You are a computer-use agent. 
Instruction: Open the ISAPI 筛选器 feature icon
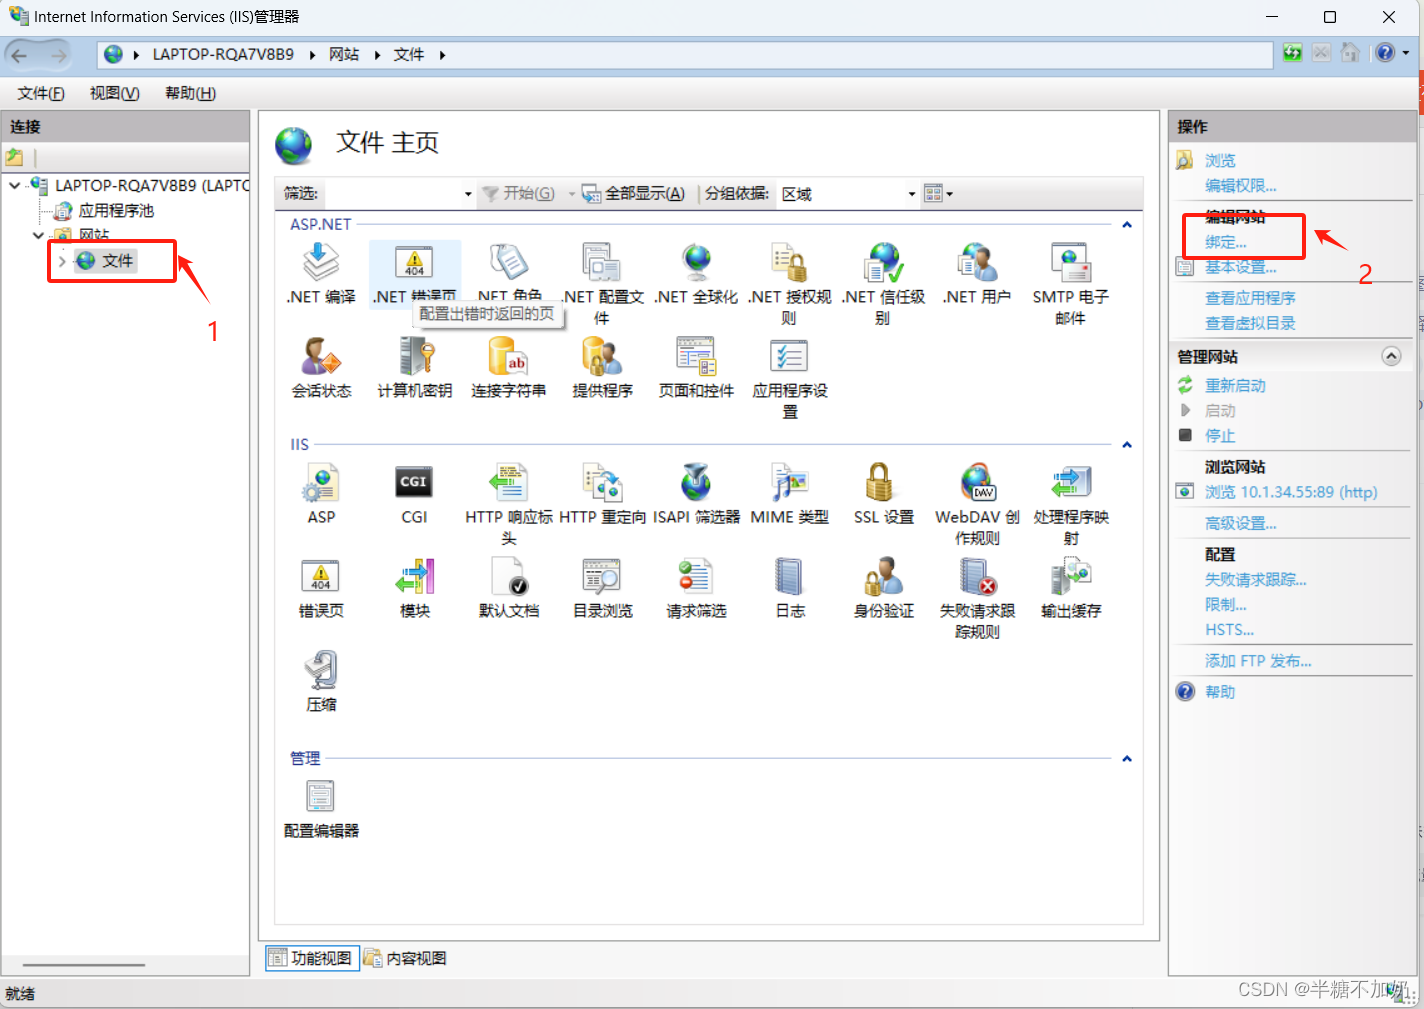click(x=696, y=483)
